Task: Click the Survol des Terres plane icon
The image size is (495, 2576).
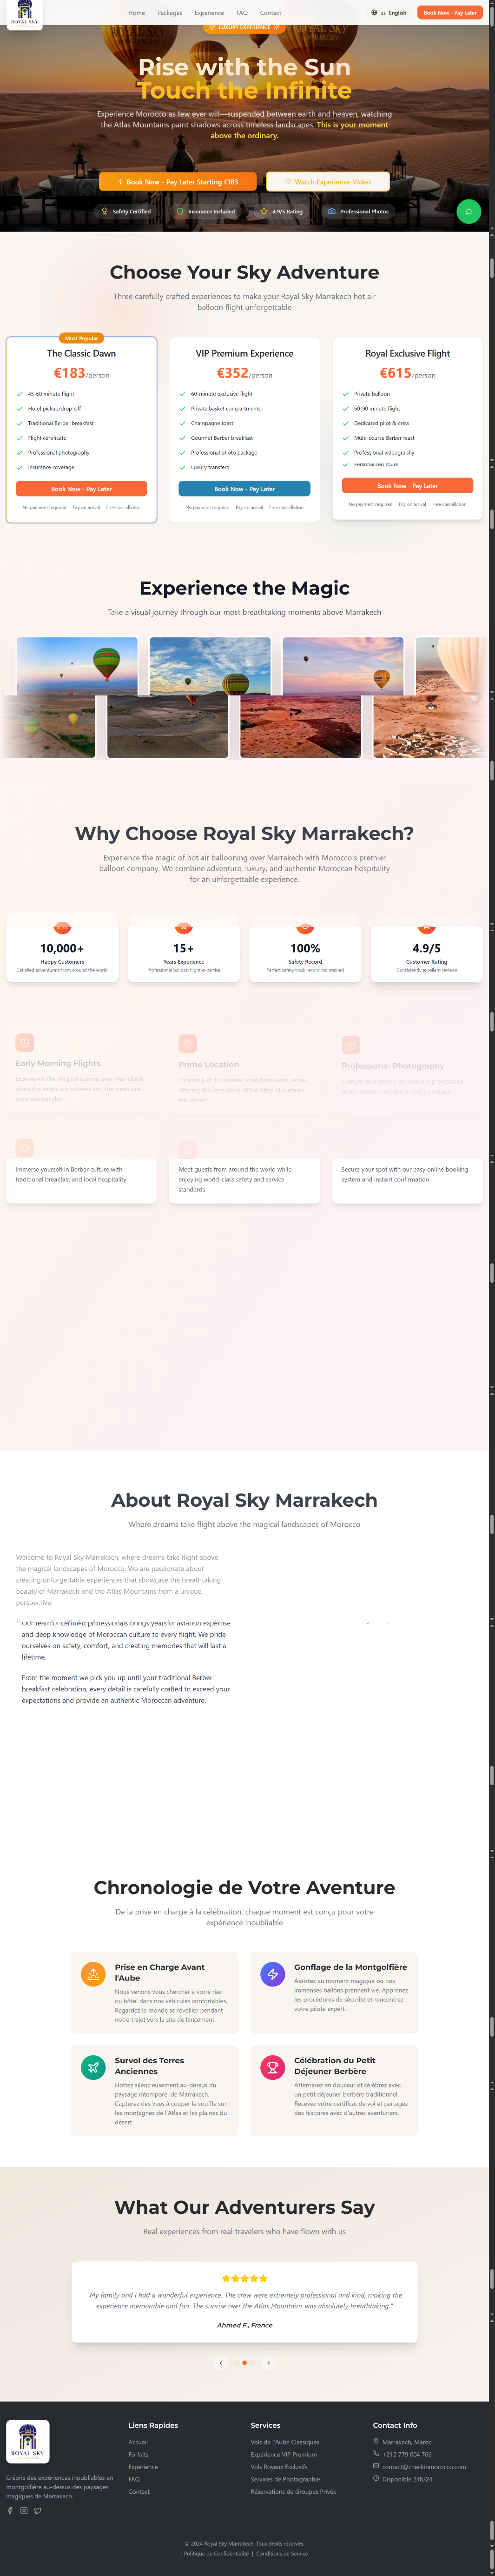Action: (x=93, y=2067)
